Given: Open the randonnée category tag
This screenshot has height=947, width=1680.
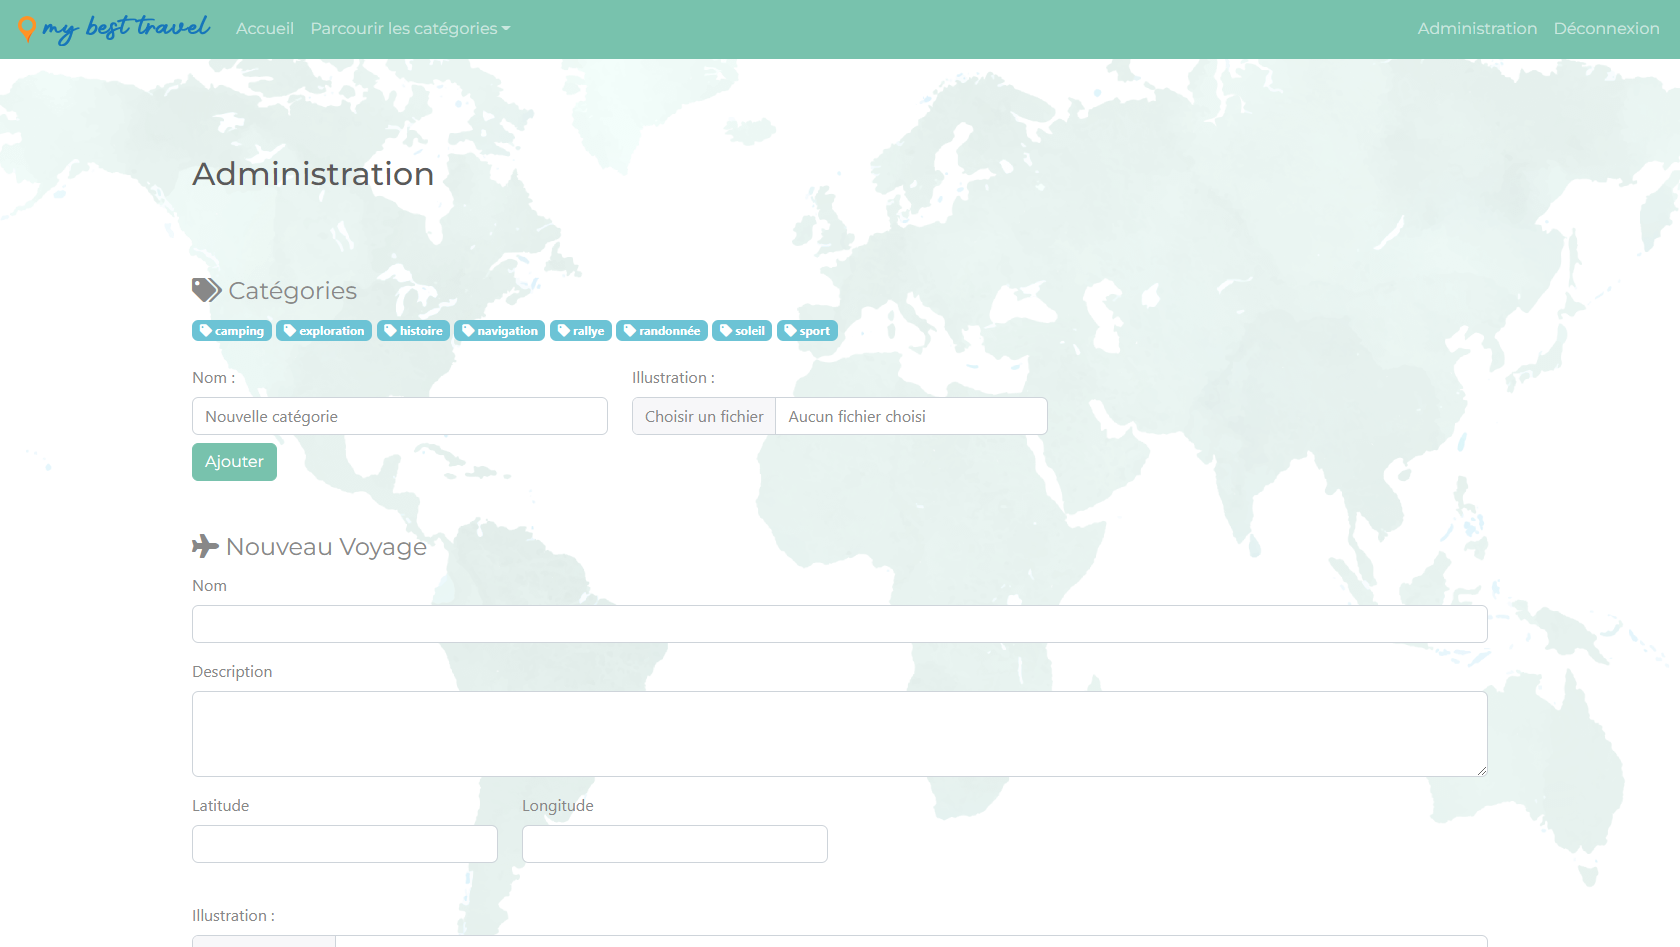Looking at the screenshot, I should (x=662, y=331).
